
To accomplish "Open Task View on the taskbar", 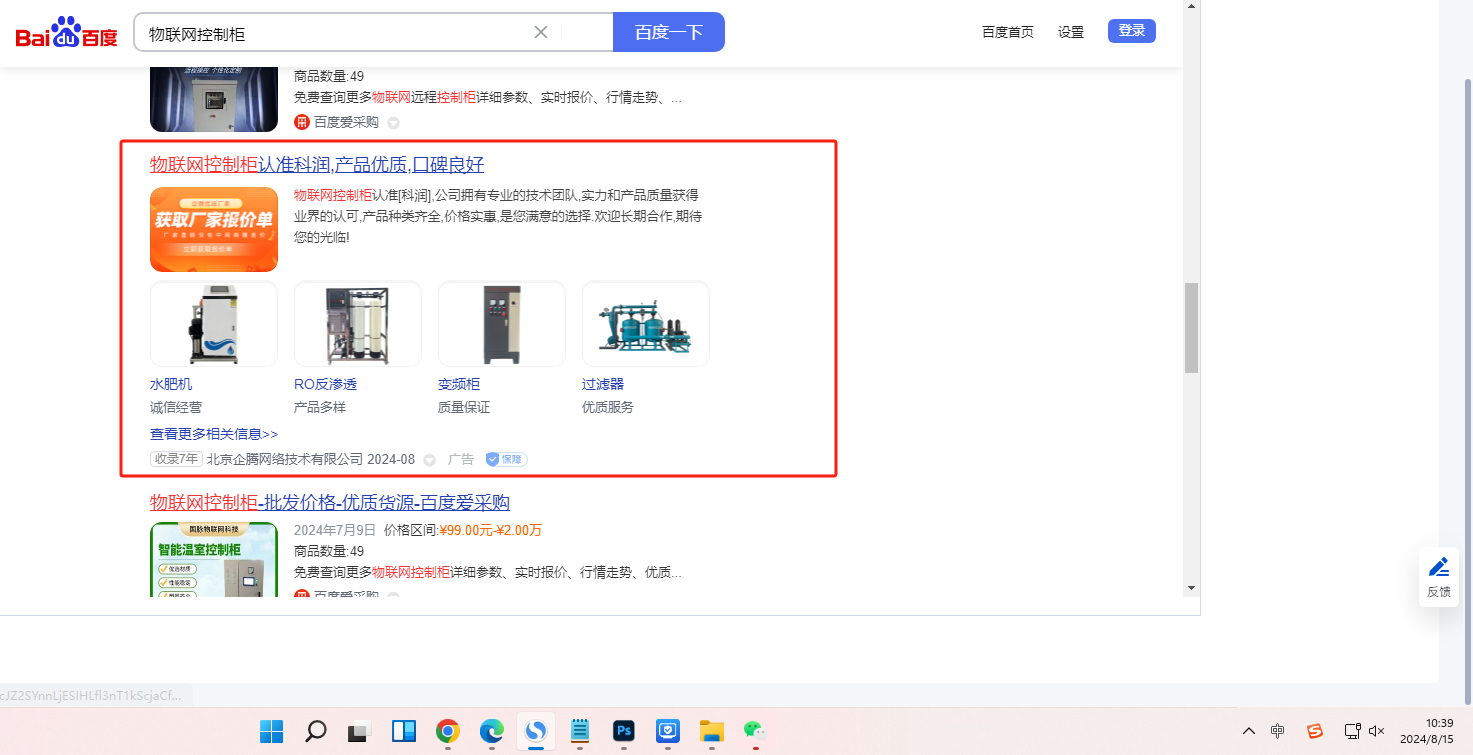I will pos(359,731).
